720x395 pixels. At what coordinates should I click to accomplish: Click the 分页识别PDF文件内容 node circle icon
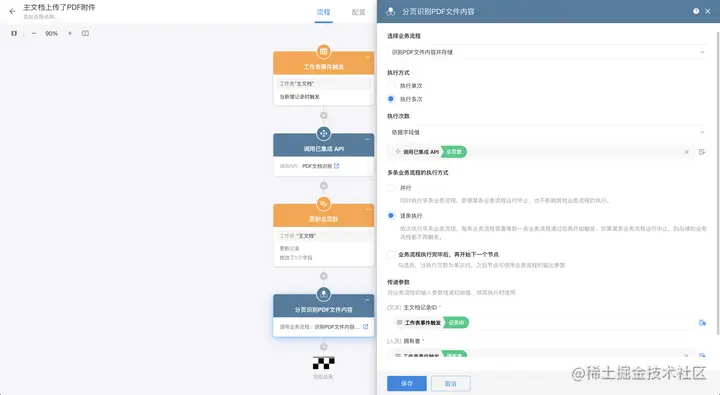[324, 294]
